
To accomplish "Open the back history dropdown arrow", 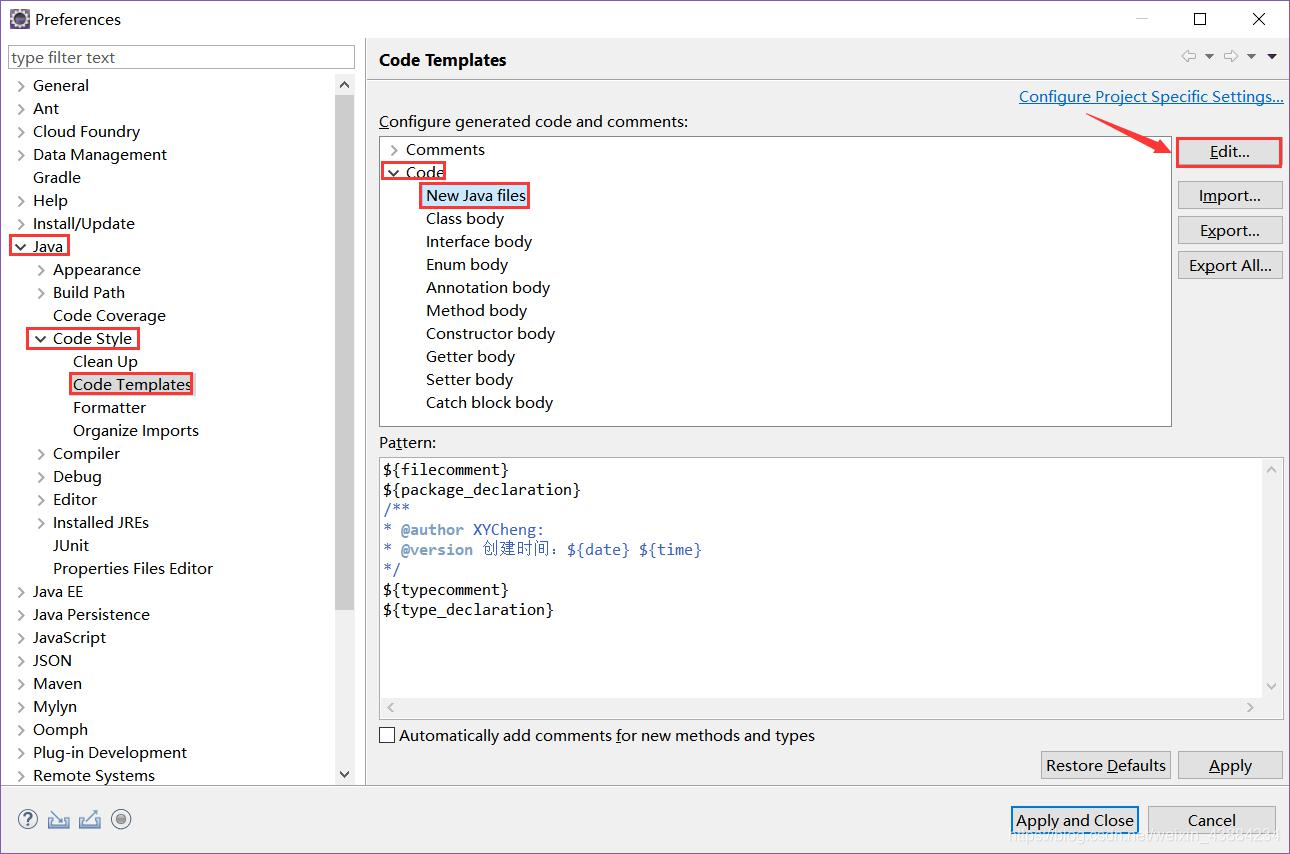I will coord(1209,57).
